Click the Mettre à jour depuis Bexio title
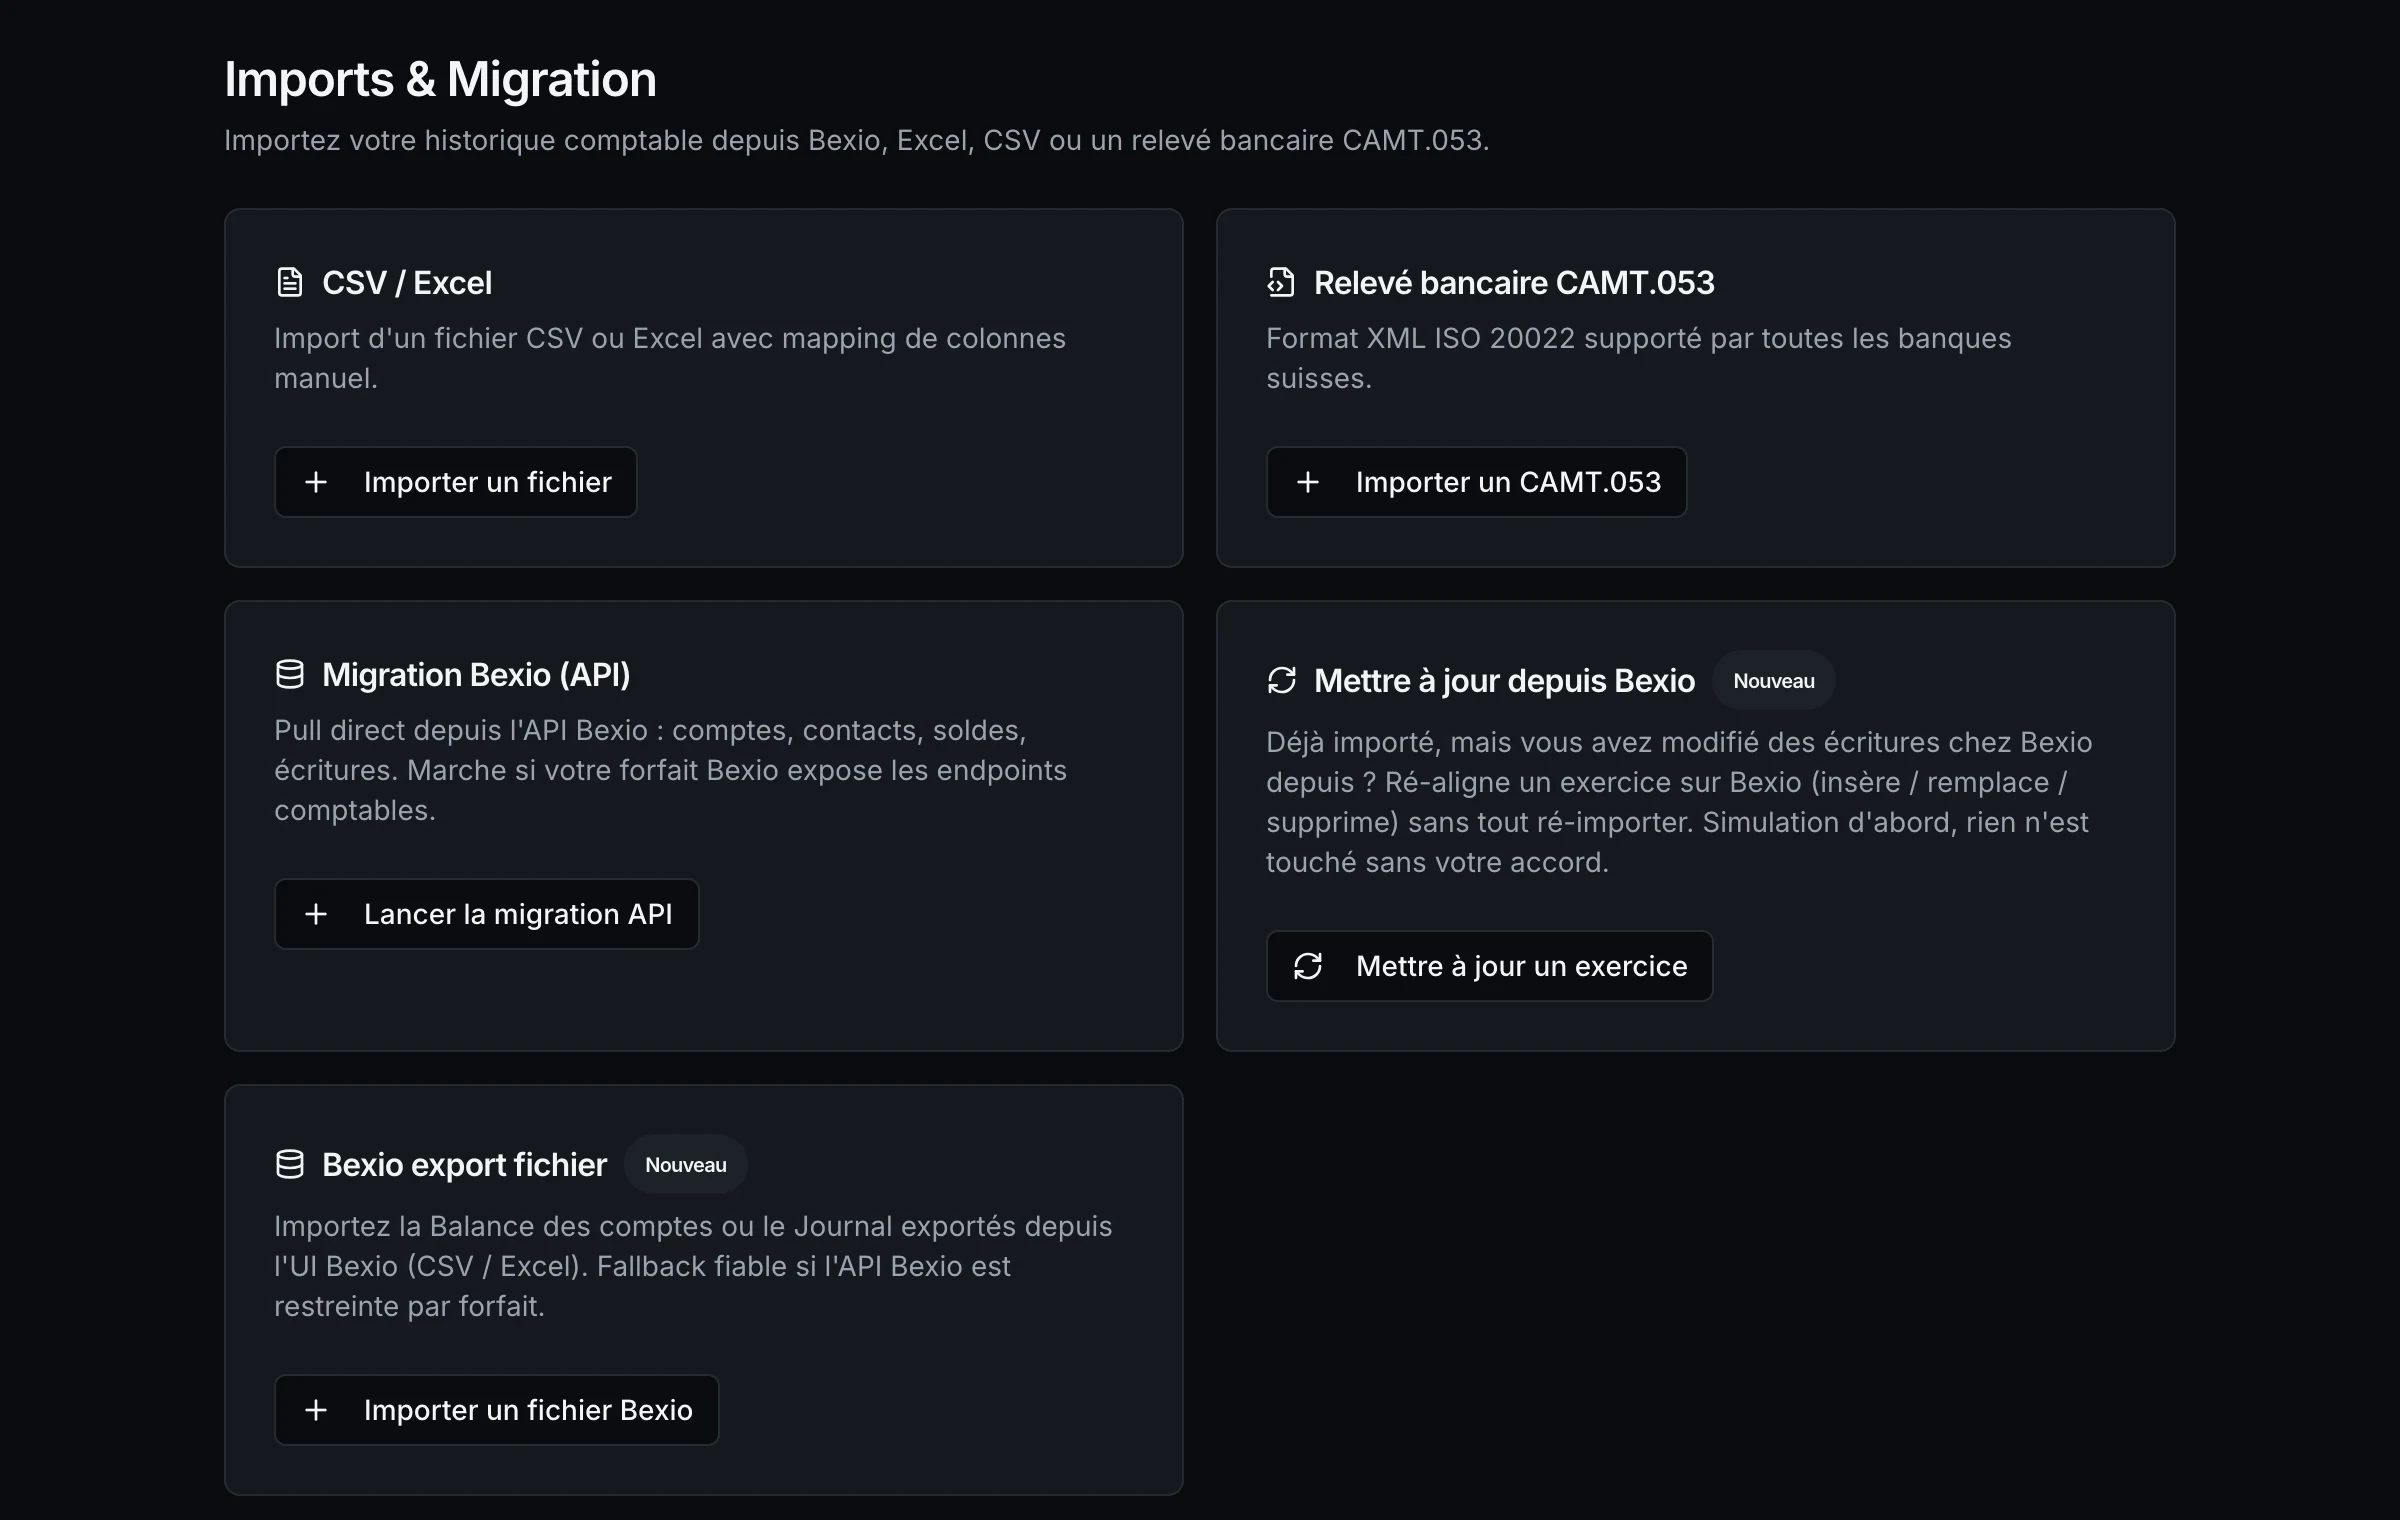Screen dimensions: 2400x1520 1505,681
